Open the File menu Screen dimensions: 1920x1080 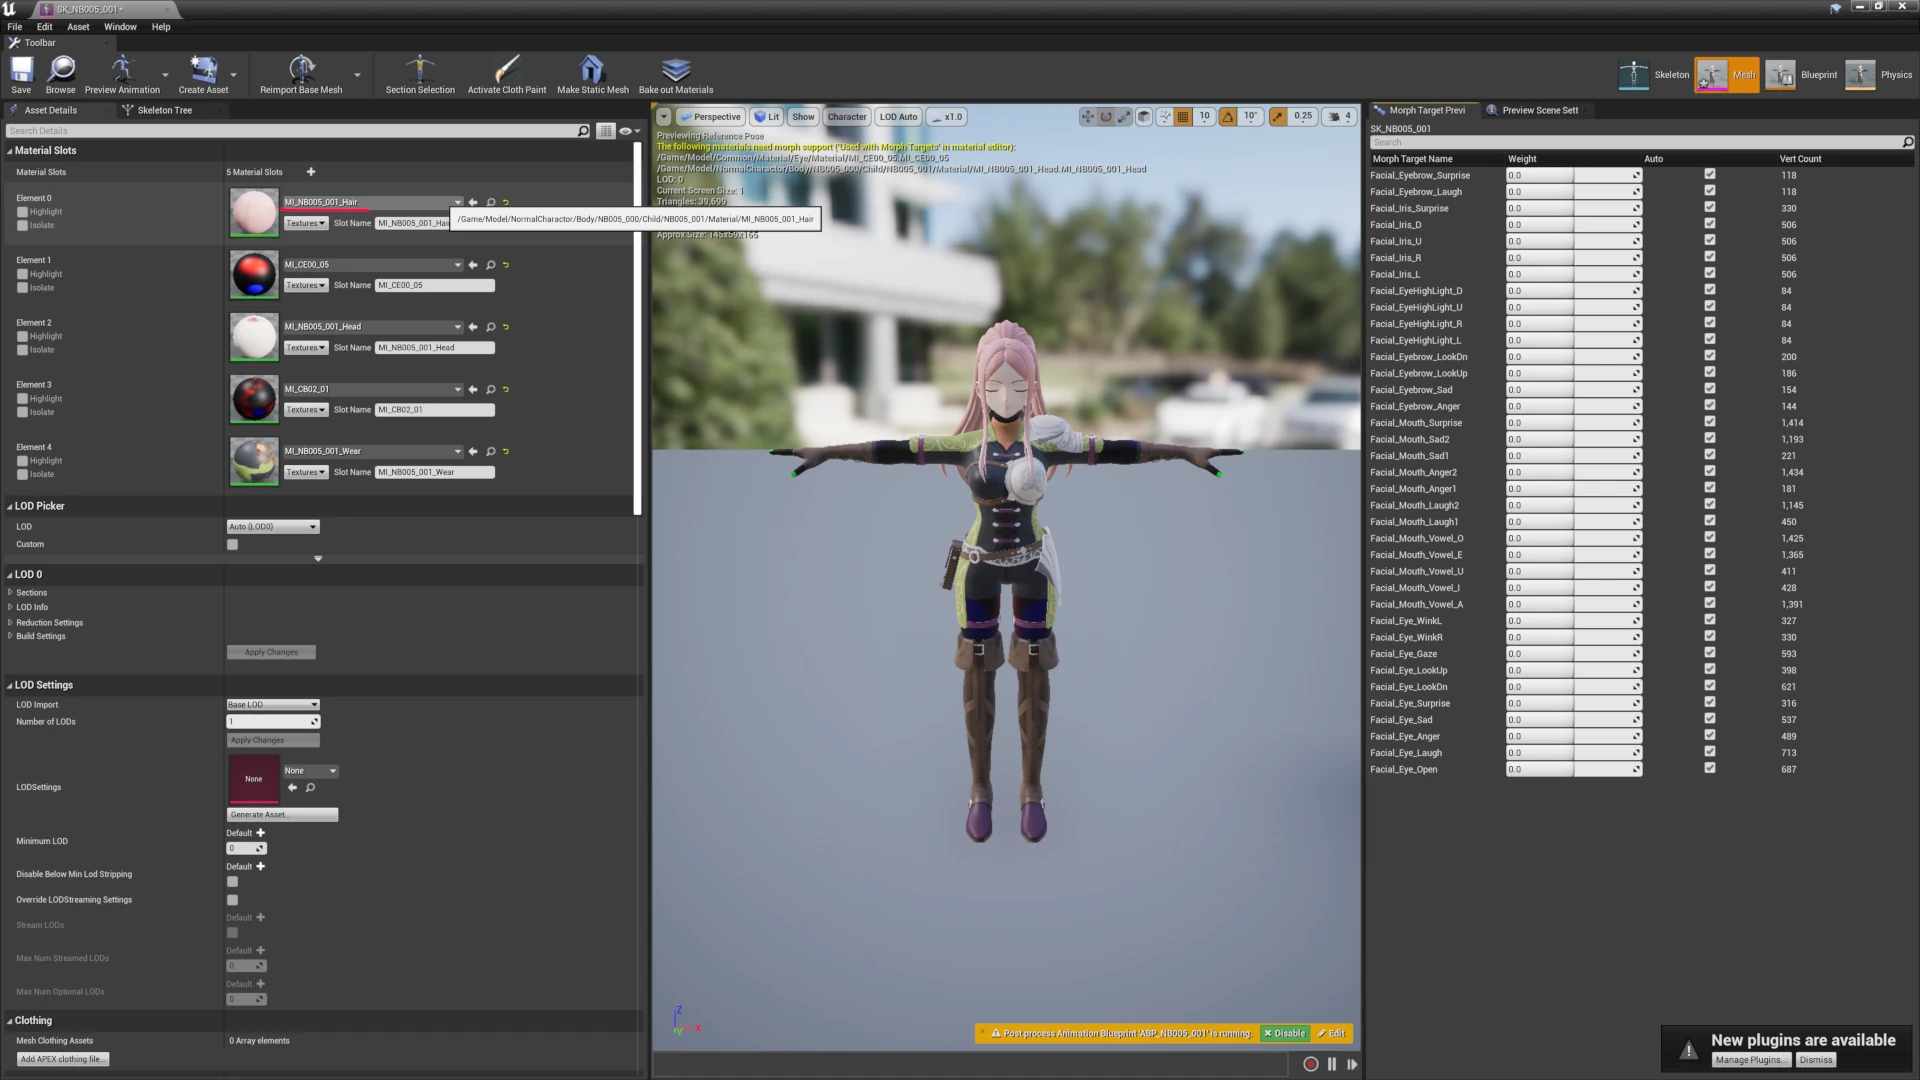[x=15, y=27]
